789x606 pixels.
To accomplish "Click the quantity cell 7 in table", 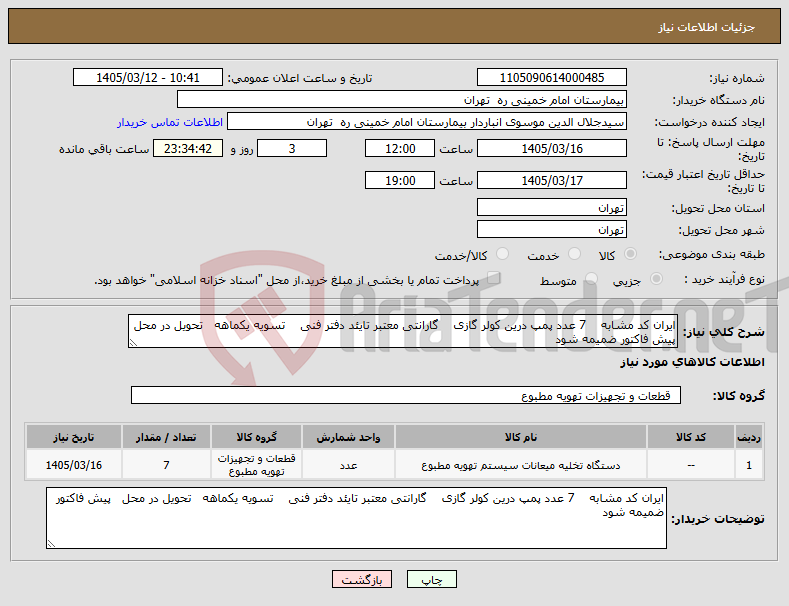I will pos(166,465).
